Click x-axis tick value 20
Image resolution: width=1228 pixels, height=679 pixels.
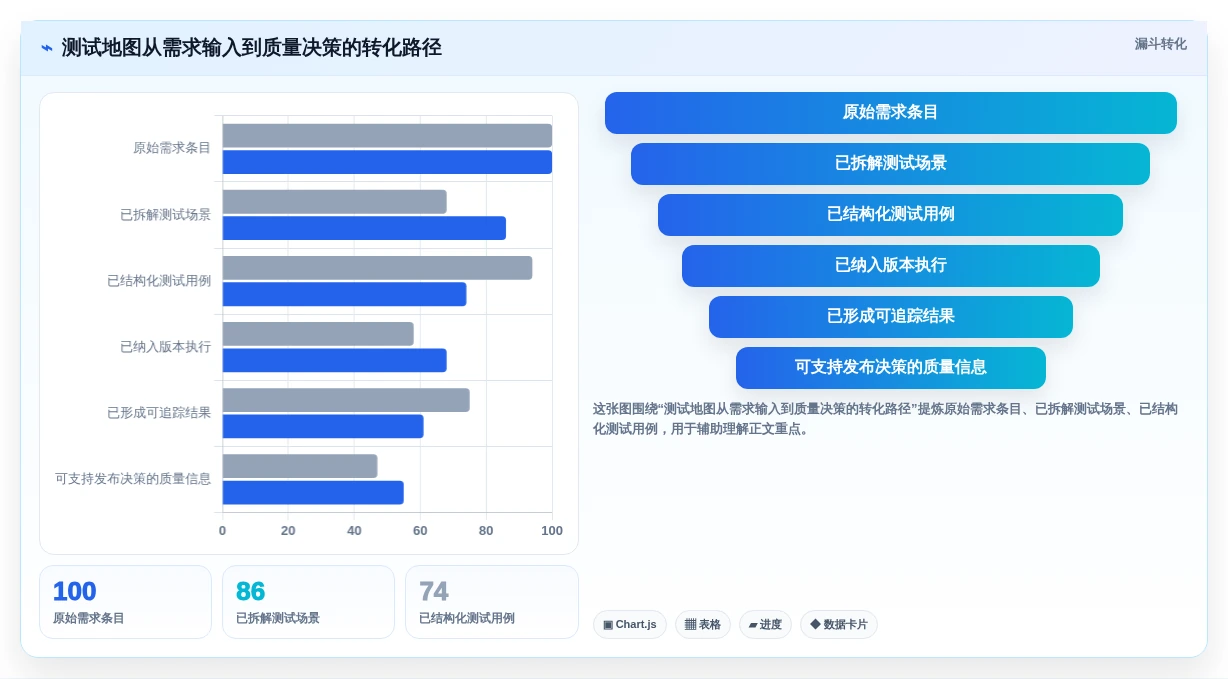(288, 531)
